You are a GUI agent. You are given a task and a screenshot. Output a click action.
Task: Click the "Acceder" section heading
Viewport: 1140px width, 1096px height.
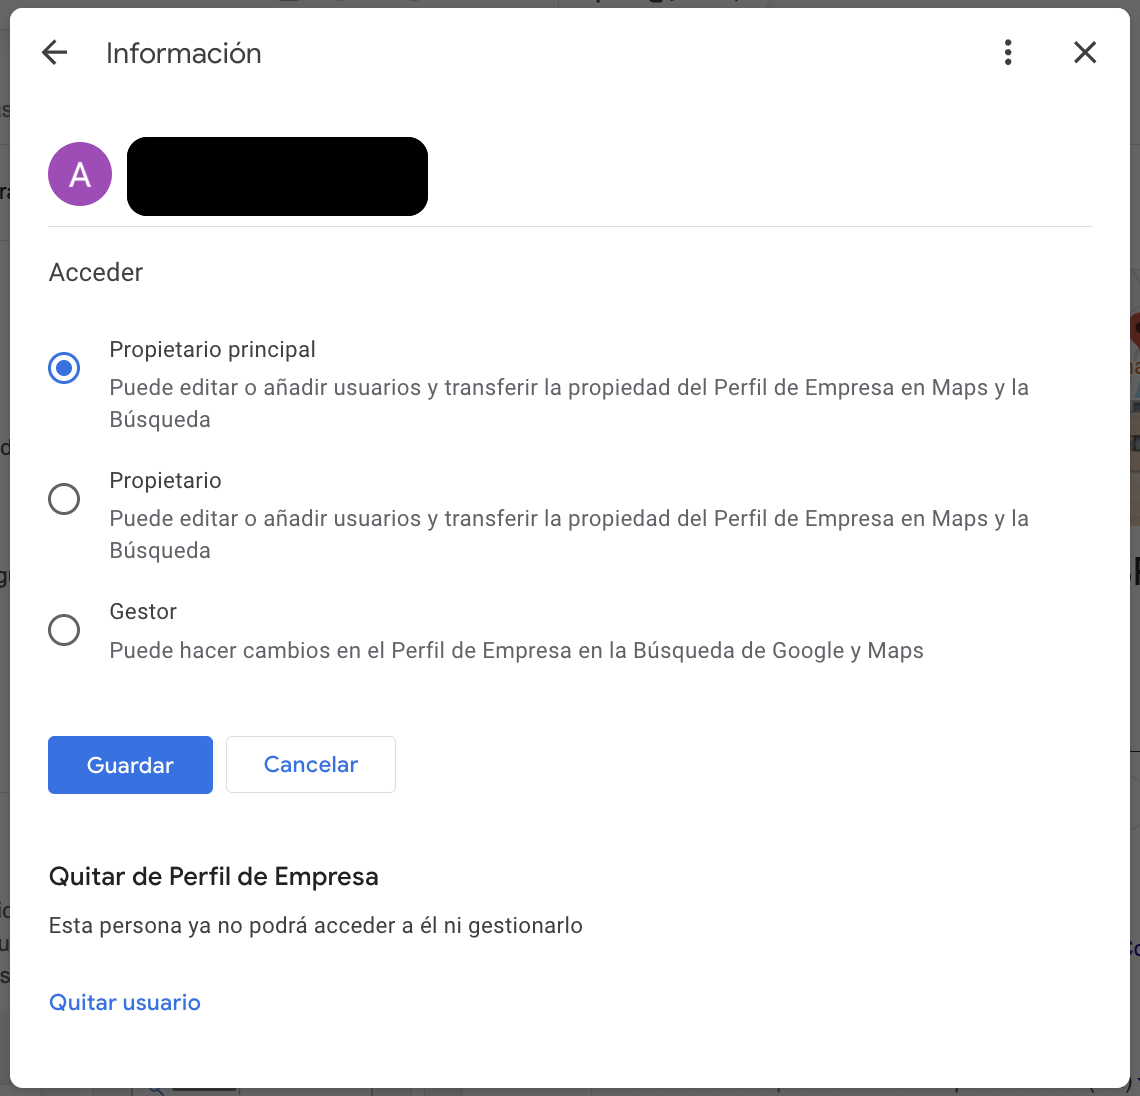click(95, 272)
